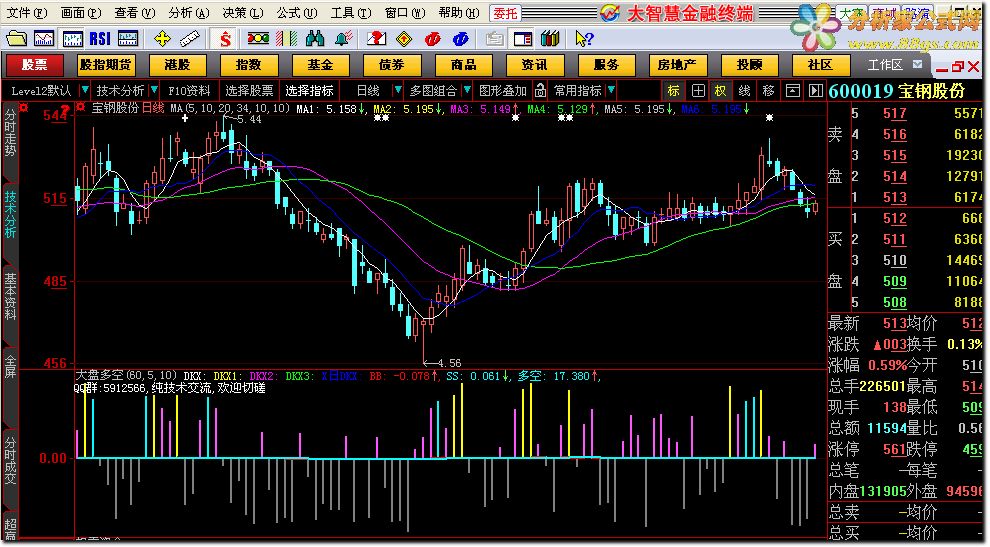
Task: Expand the 技术分析 toolbar dropdown arrow
Action: point(155,91)
